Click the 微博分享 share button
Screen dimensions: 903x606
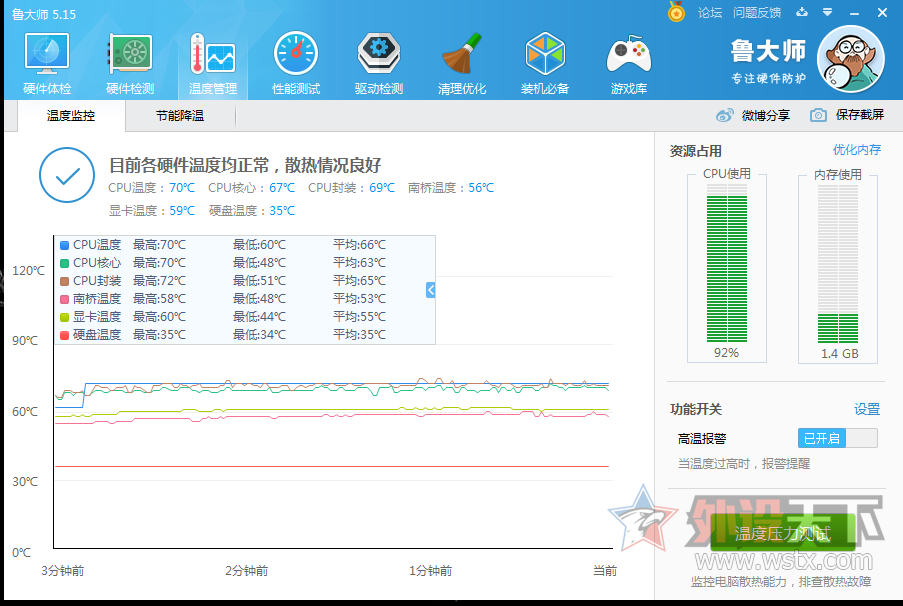point(753,115)
